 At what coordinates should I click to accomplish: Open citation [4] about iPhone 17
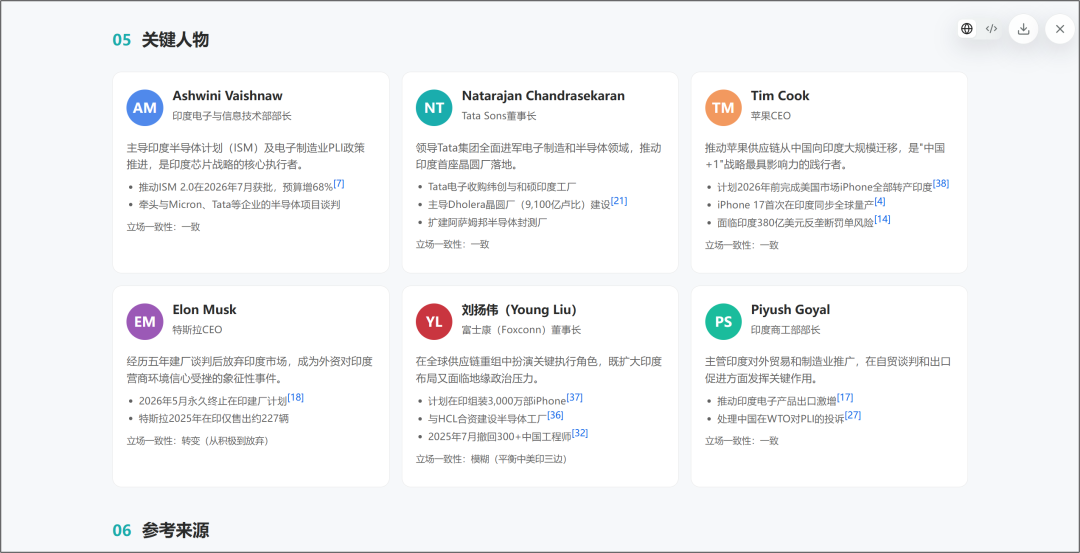(880, 201)
